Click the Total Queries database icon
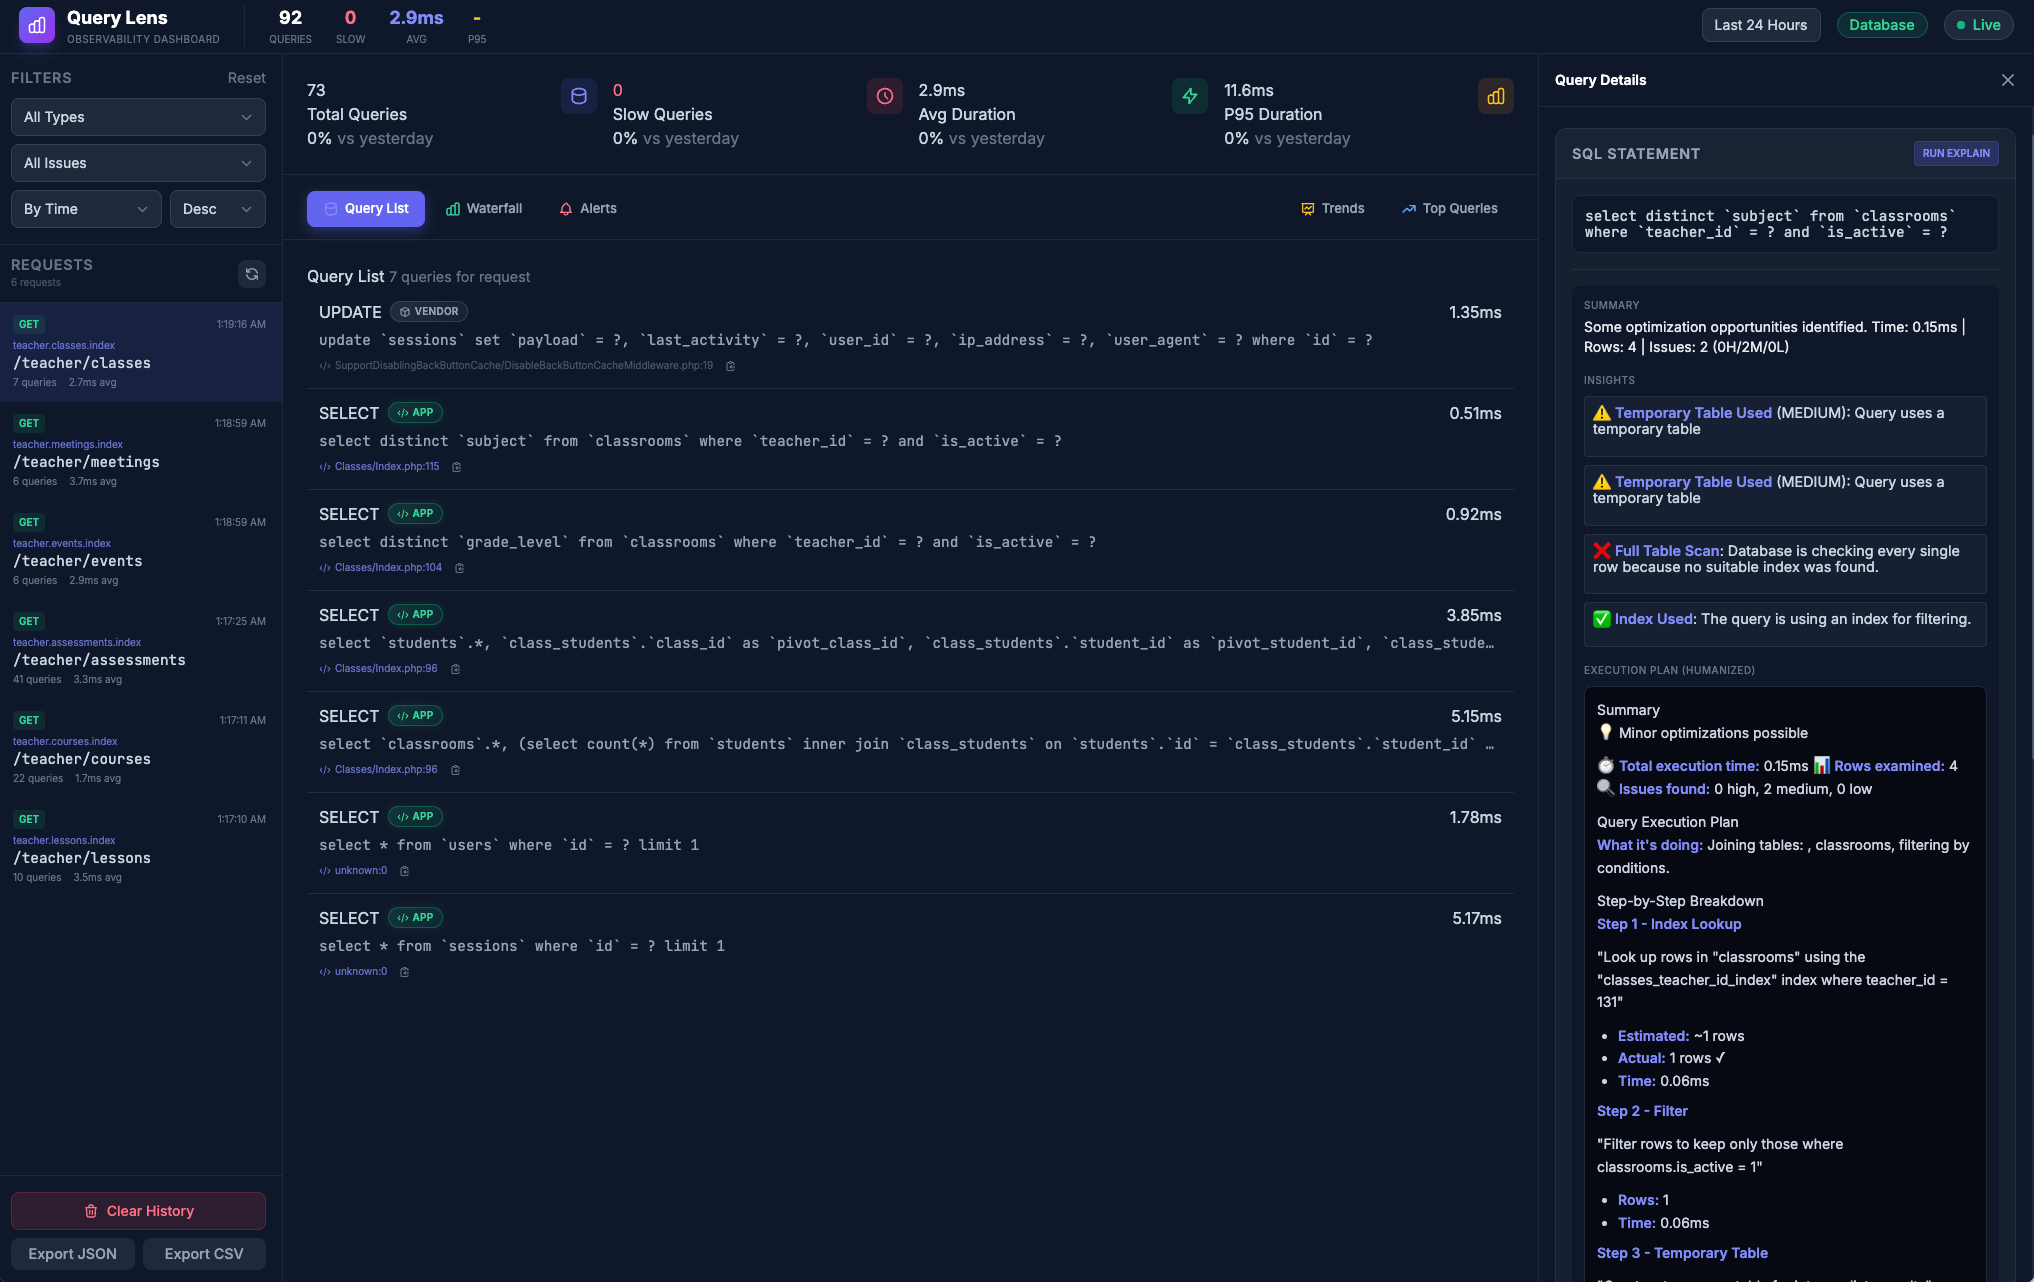Screen dimensions: 2034x1282 tap(578, 96)
